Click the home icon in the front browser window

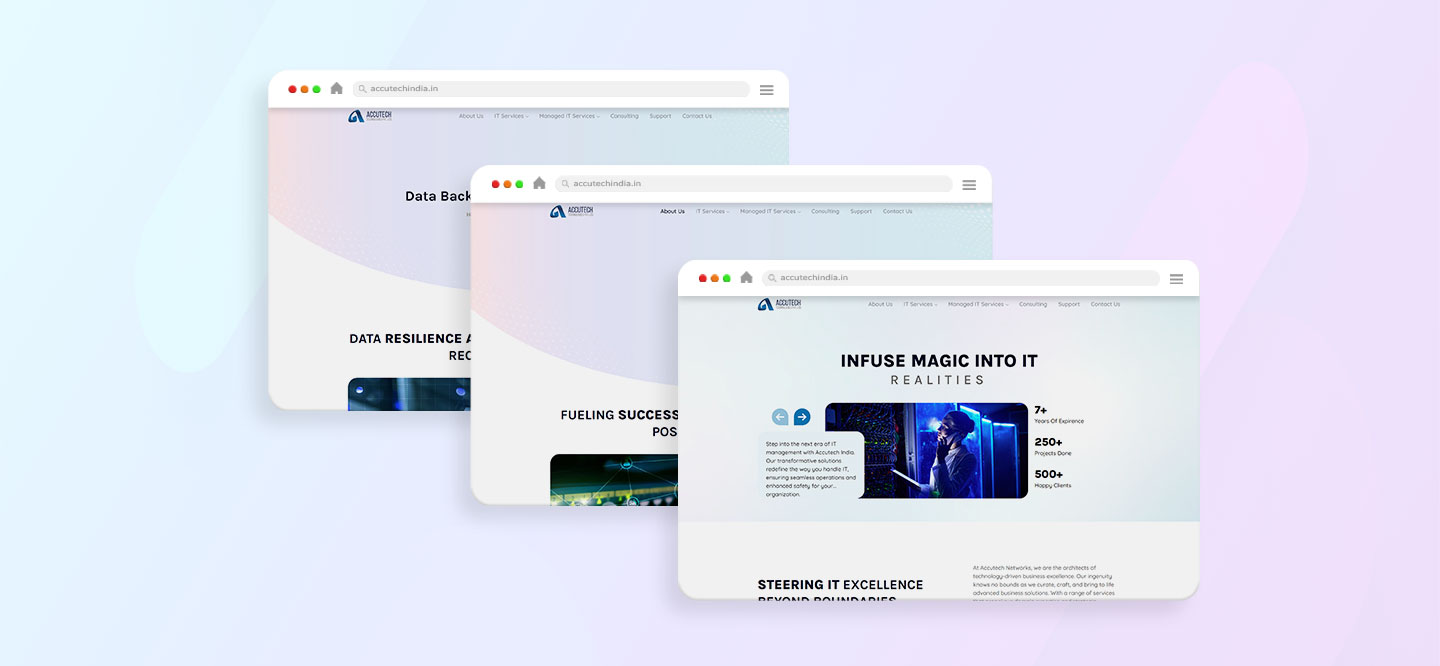point(746,278)
